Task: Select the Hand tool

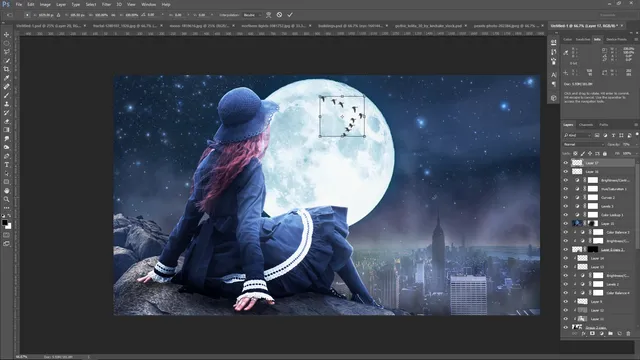Action: click(x=7, y=191)
